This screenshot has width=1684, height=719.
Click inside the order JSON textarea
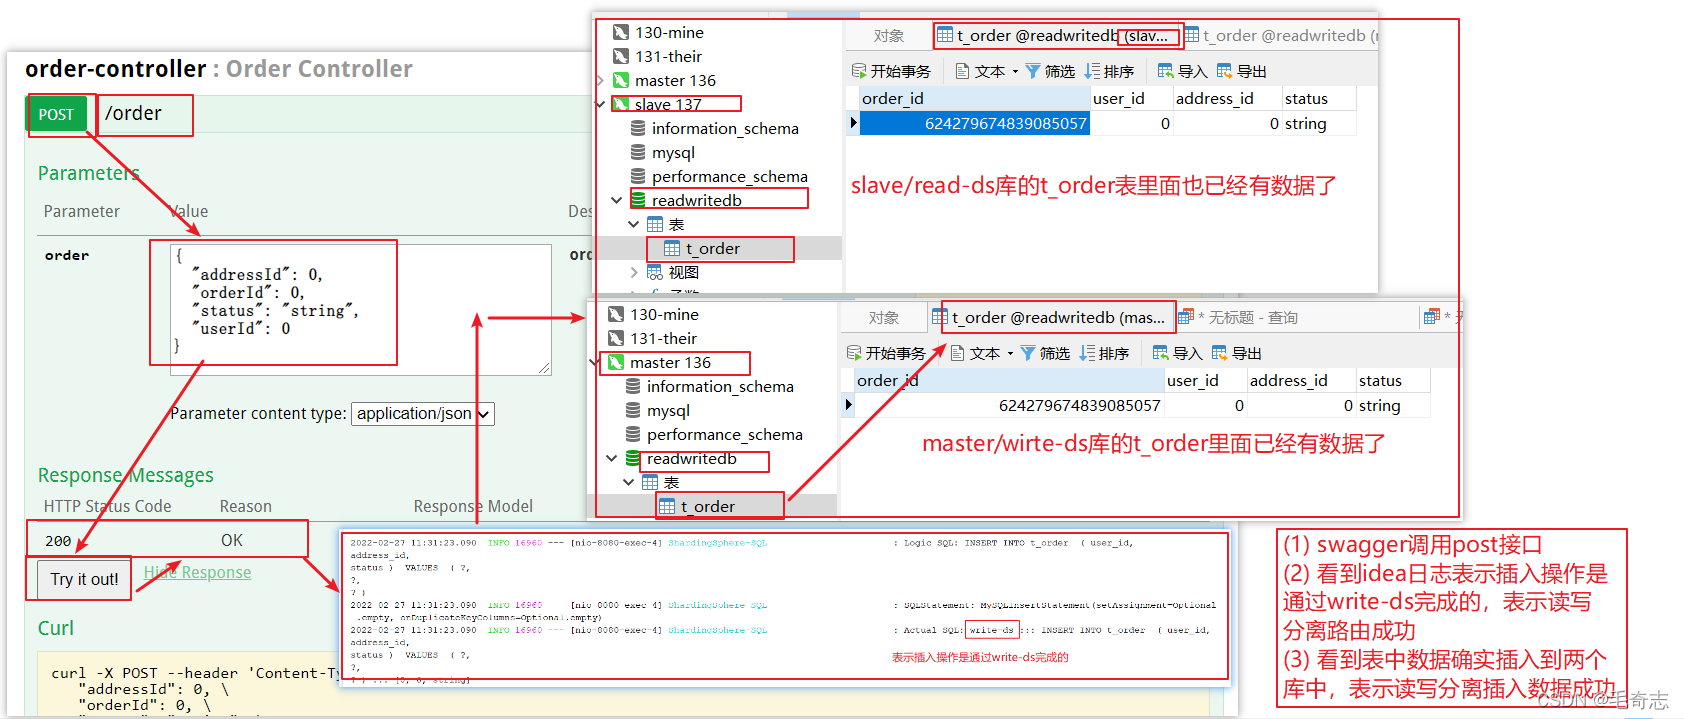tap(361, 310)
